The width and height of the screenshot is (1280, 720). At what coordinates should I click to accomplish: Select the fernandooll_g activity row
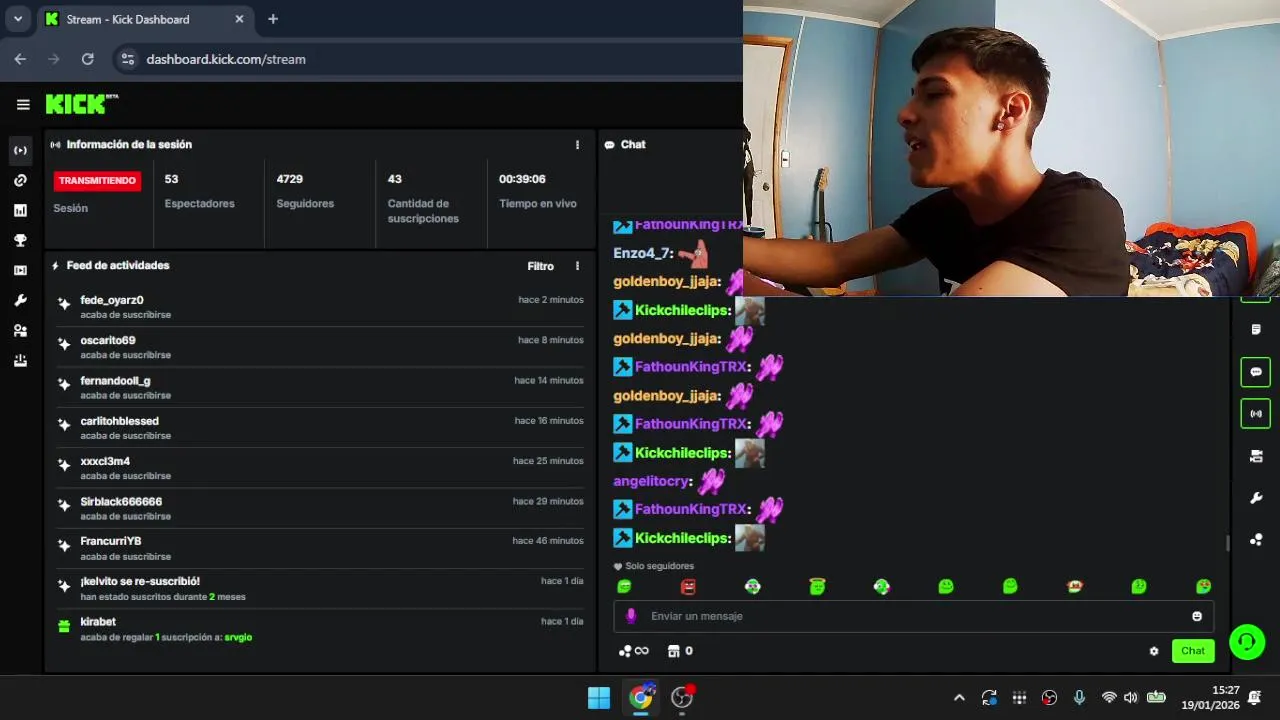320,388
